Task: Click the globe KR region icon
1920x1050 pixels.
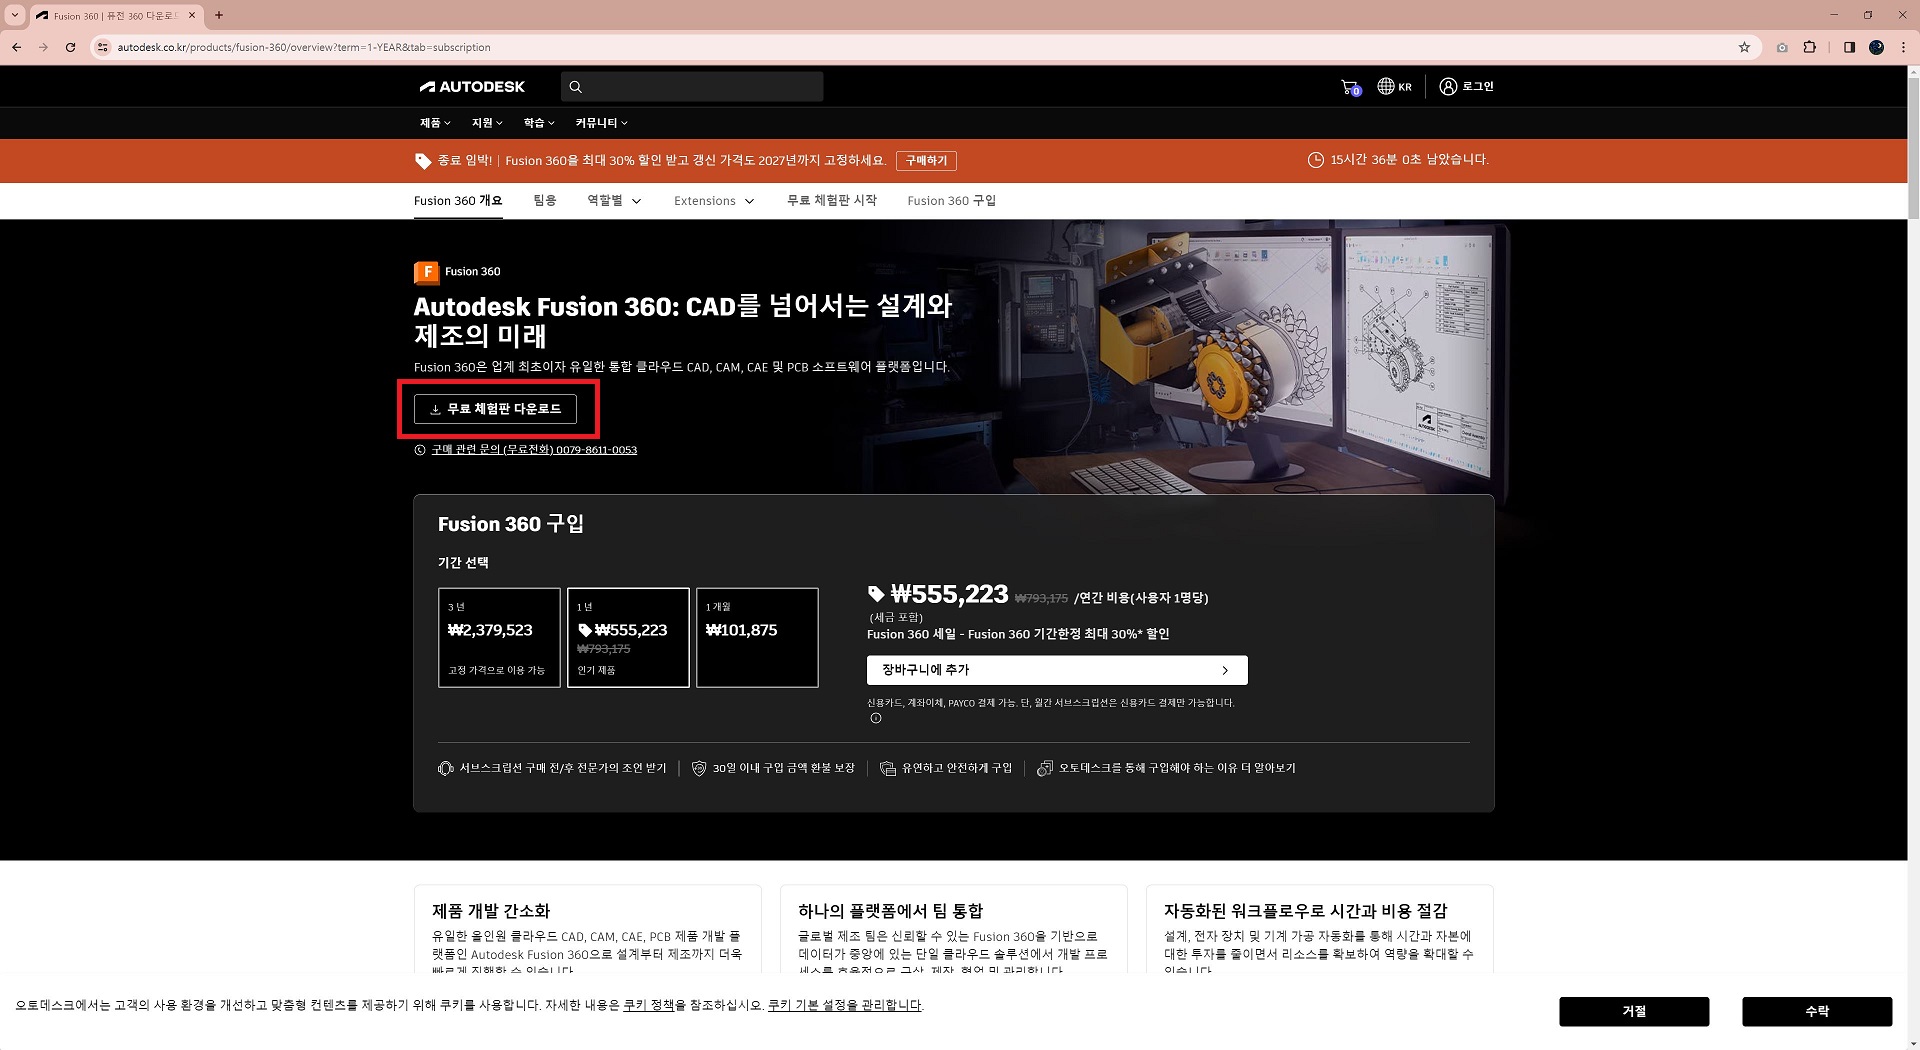Action: click(x=1394, y=87)
